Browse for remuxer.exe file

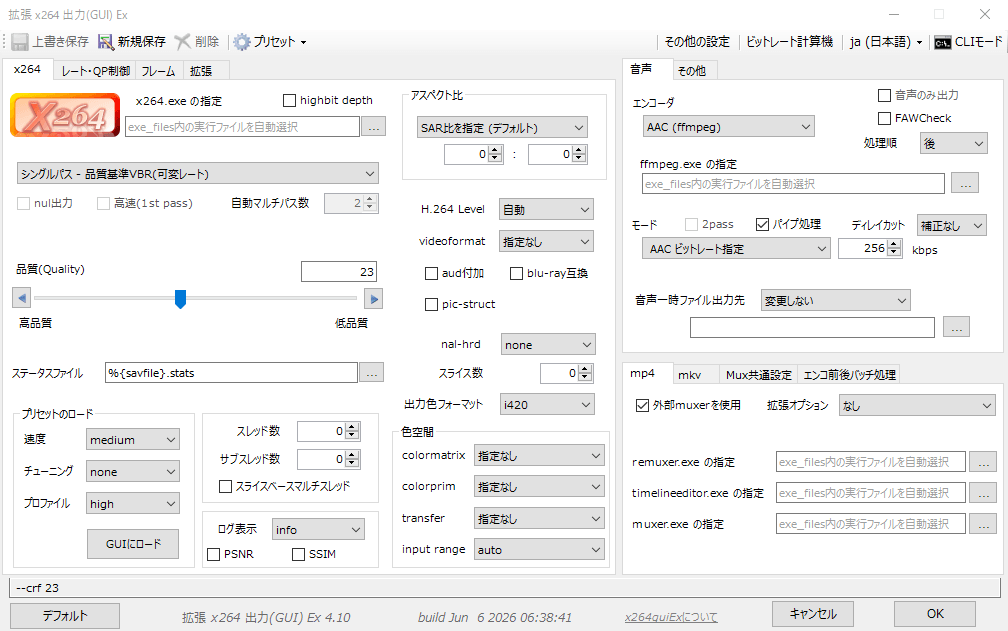click(983, 462)
